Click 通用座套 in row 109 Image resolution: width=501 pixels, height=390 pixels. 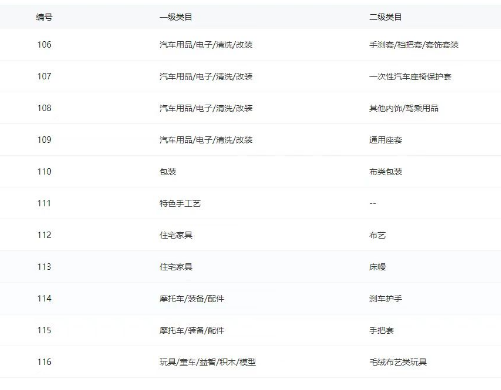386,140
